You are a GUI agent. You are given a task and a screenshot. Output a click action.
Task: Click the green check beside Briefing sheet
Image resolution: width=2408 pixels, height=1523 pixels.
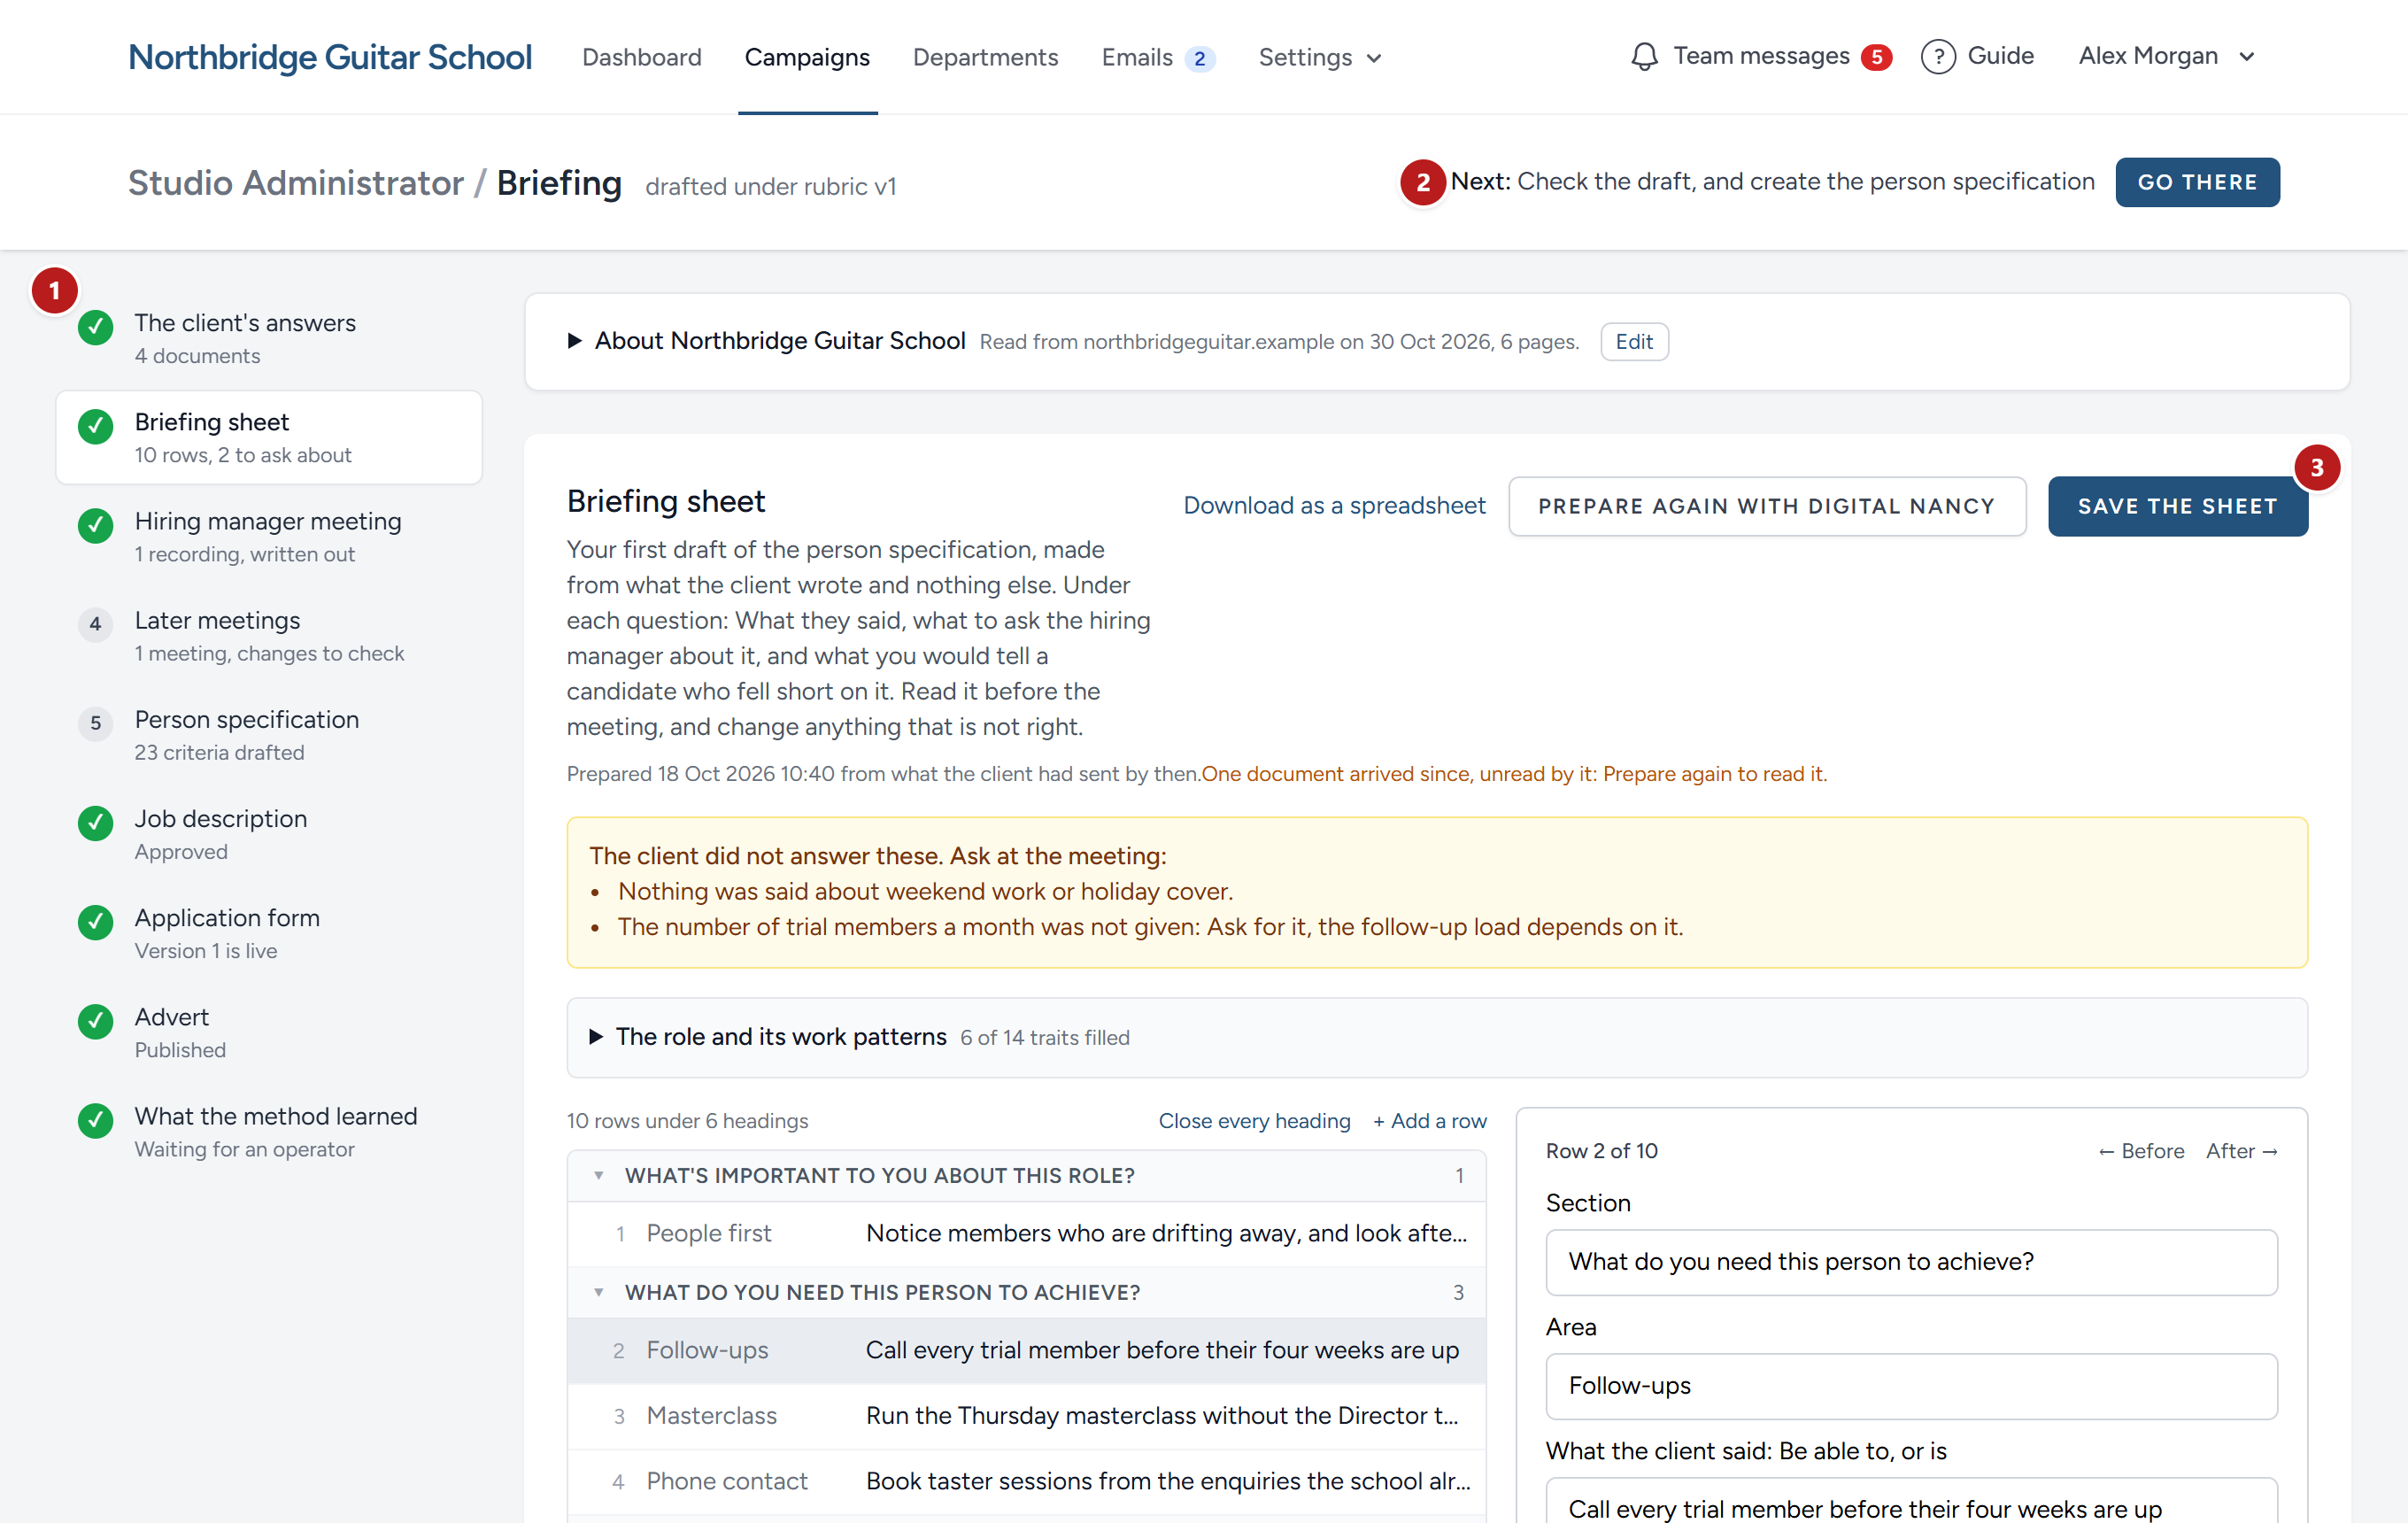click(95, 425)
